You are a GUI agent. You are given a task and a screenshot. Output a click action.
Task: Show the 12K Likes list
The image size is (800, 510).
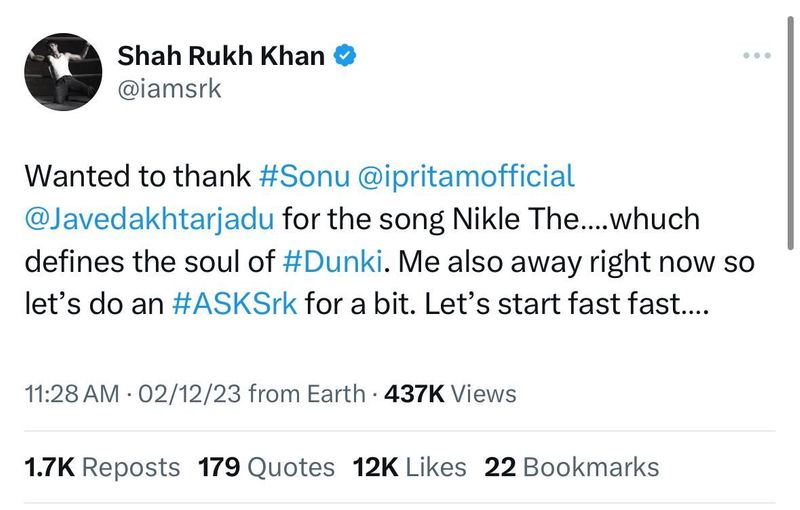tap(410, 466)
